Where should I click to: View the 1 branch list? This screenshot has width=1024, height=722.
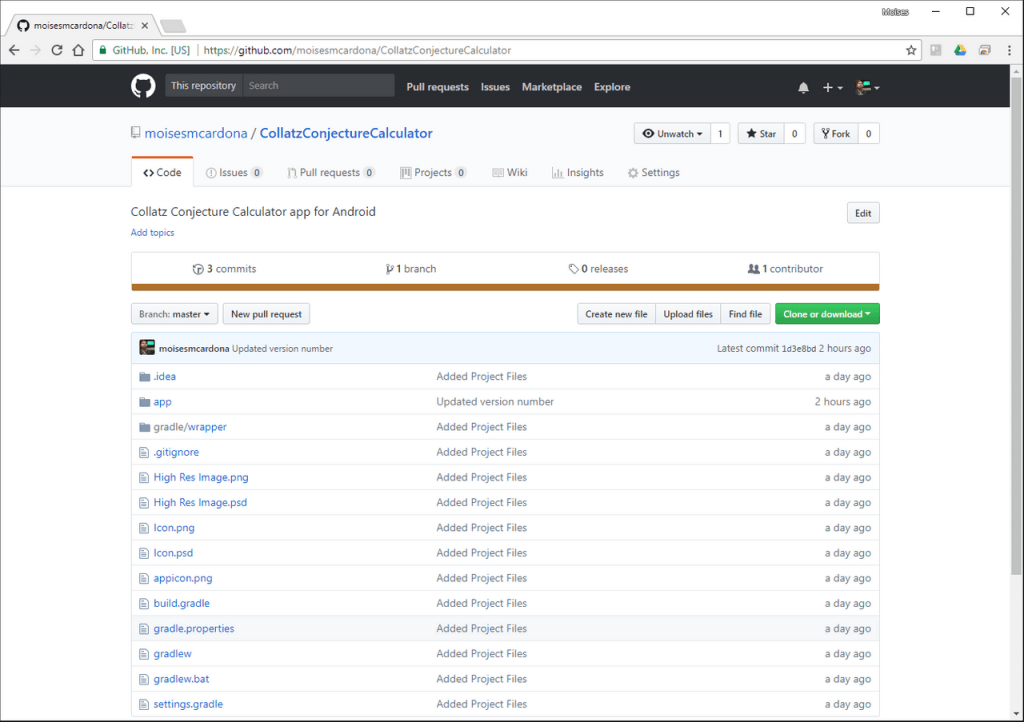(411, 269)
